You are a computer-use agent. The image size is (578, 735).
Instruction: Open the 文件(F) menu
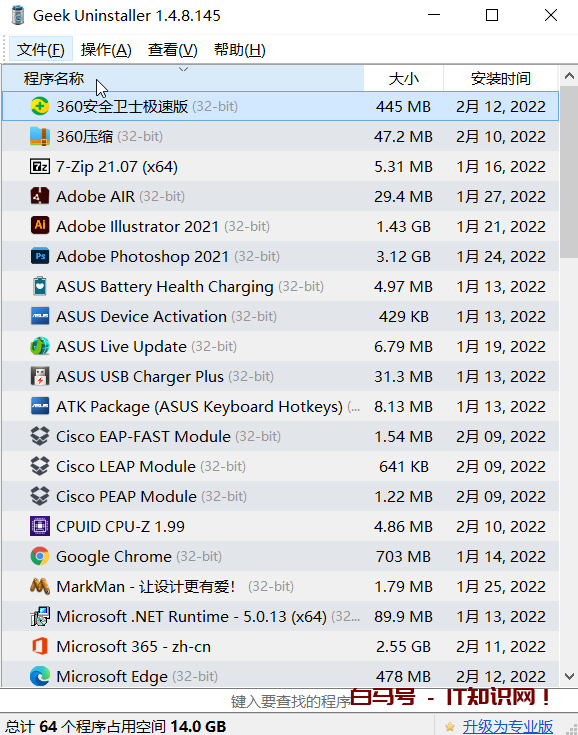click(41, 50)
